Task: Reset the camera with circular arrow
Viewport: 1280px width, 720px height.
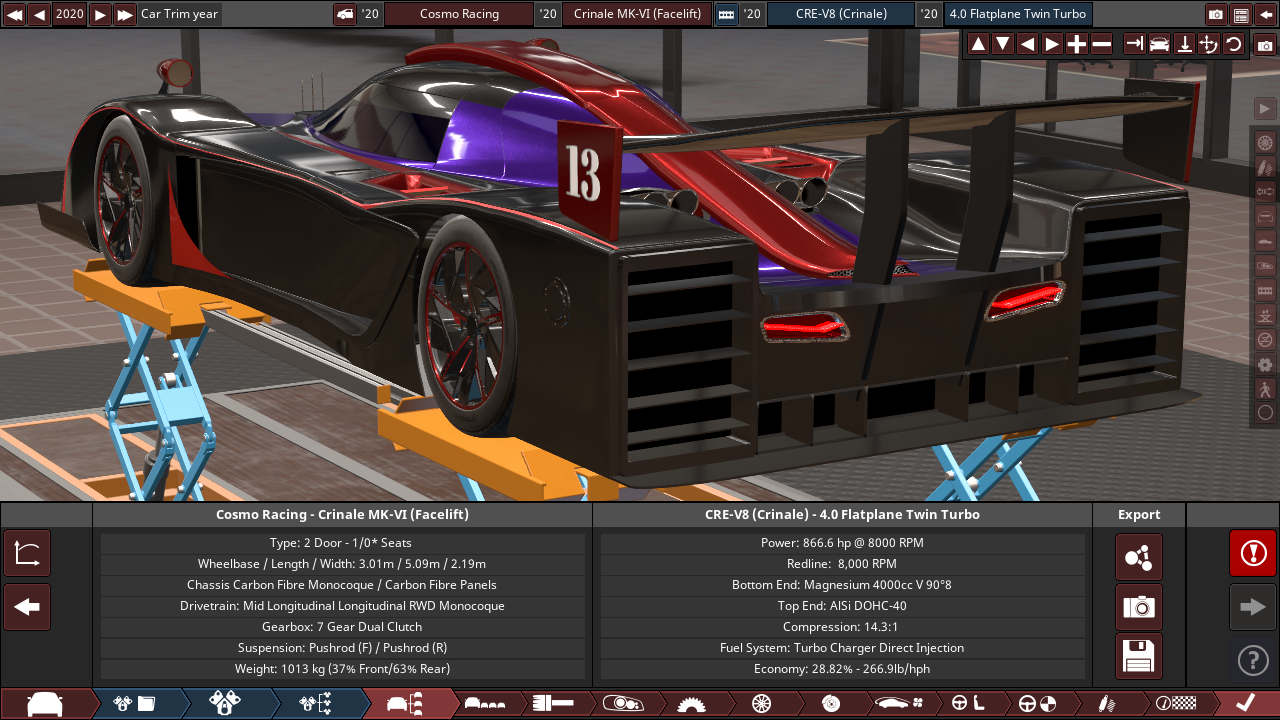Action: click(x=1233, y=44)
